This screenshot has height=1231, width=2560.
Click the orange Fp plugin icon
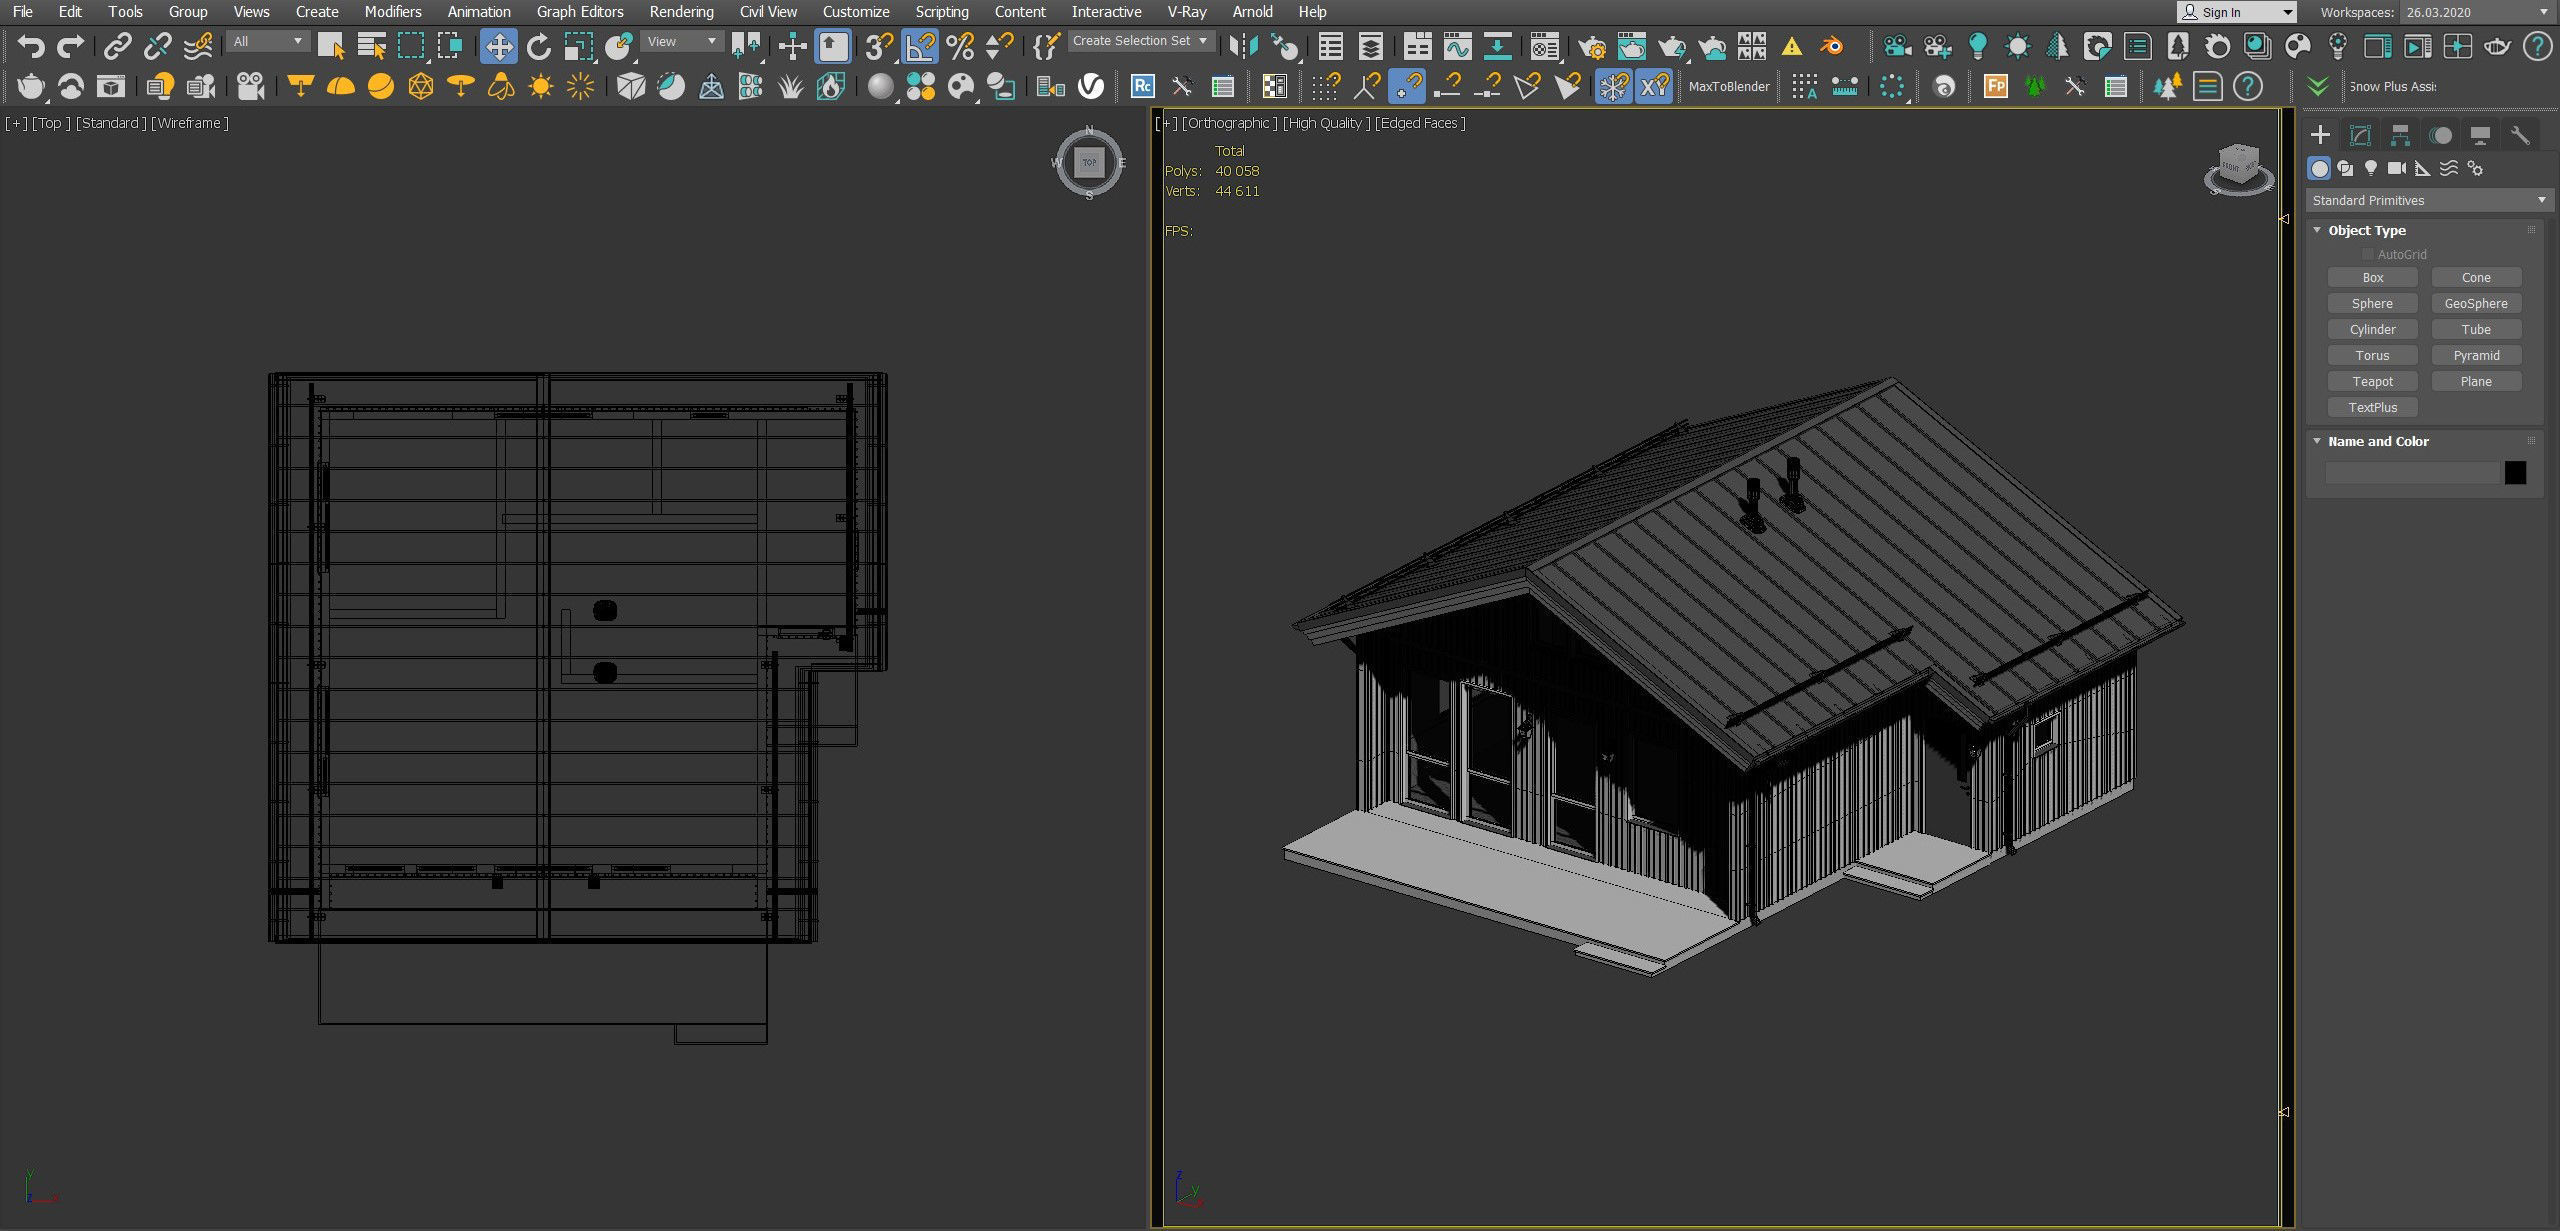click(x=1995, y=87)
